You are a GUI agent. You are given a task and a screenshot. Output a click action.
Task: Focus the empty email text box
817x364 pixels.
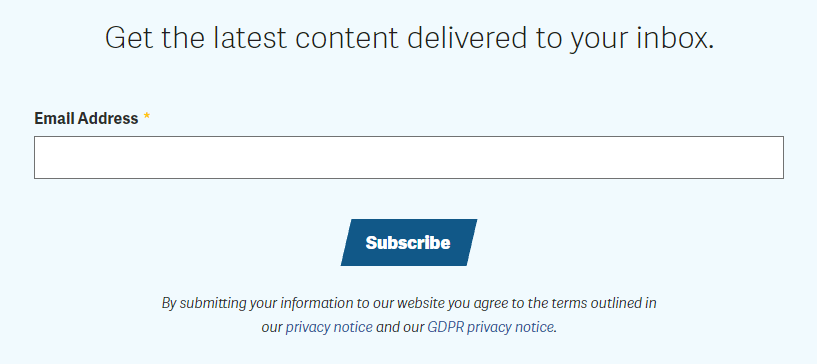click(x=408, y=157)
